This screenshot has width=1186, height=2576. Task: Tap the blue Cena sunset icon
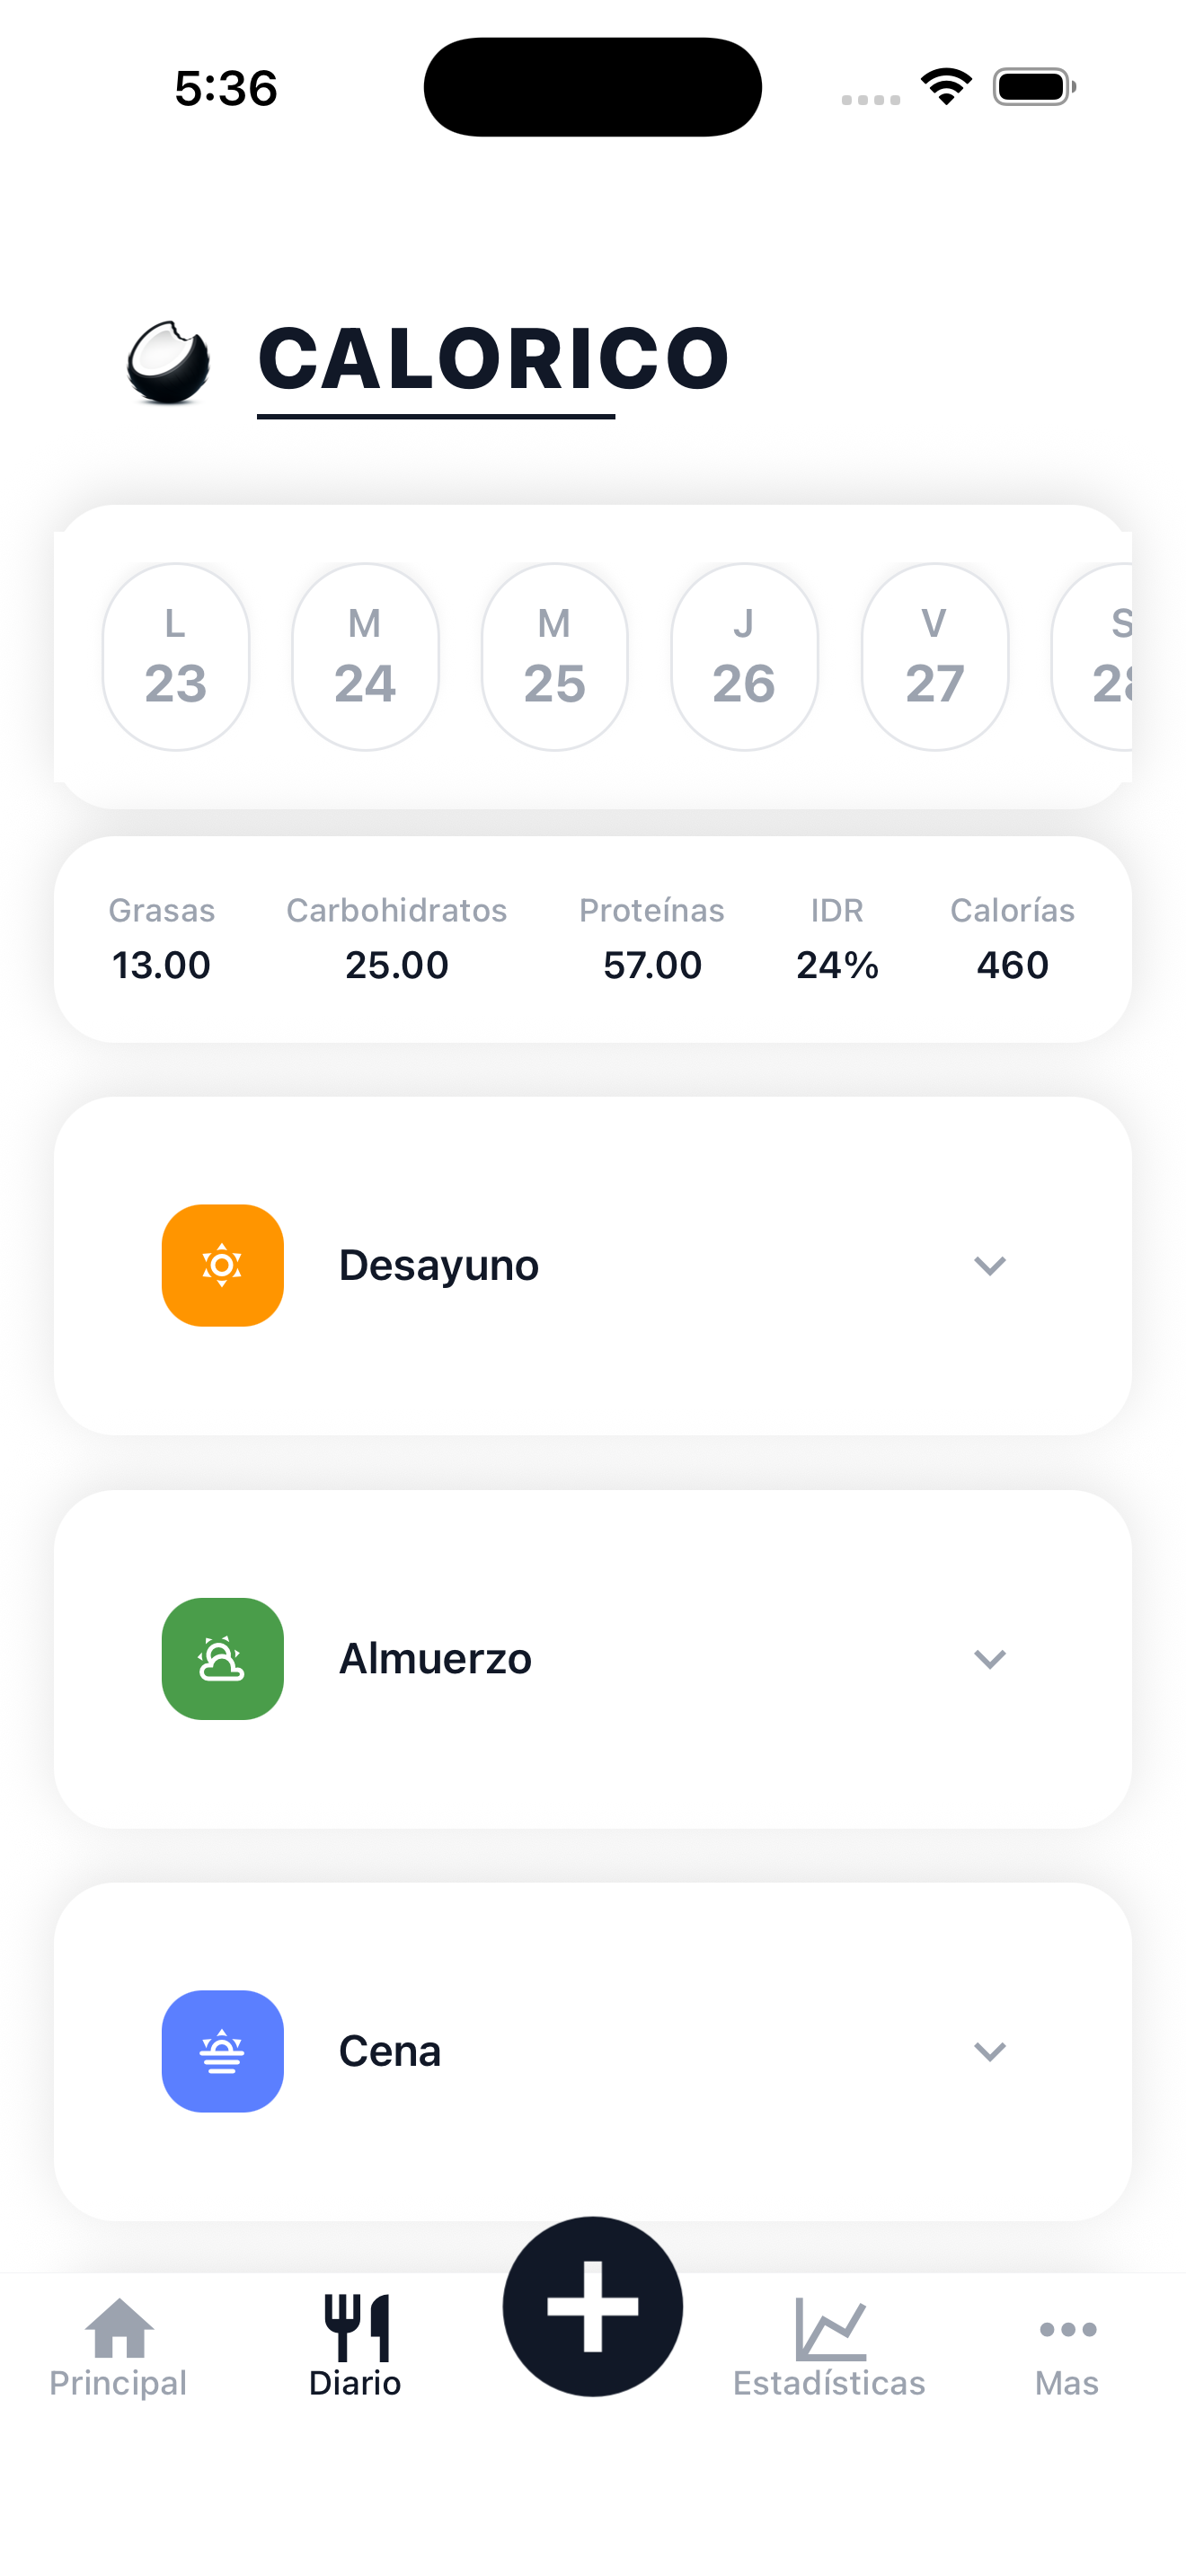tap(222, 2051)
